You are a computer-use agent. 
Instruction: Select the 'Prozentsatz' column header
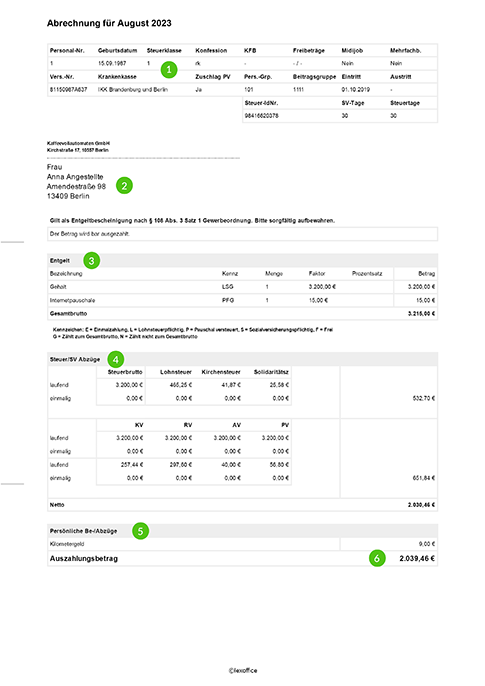(366, 274)
